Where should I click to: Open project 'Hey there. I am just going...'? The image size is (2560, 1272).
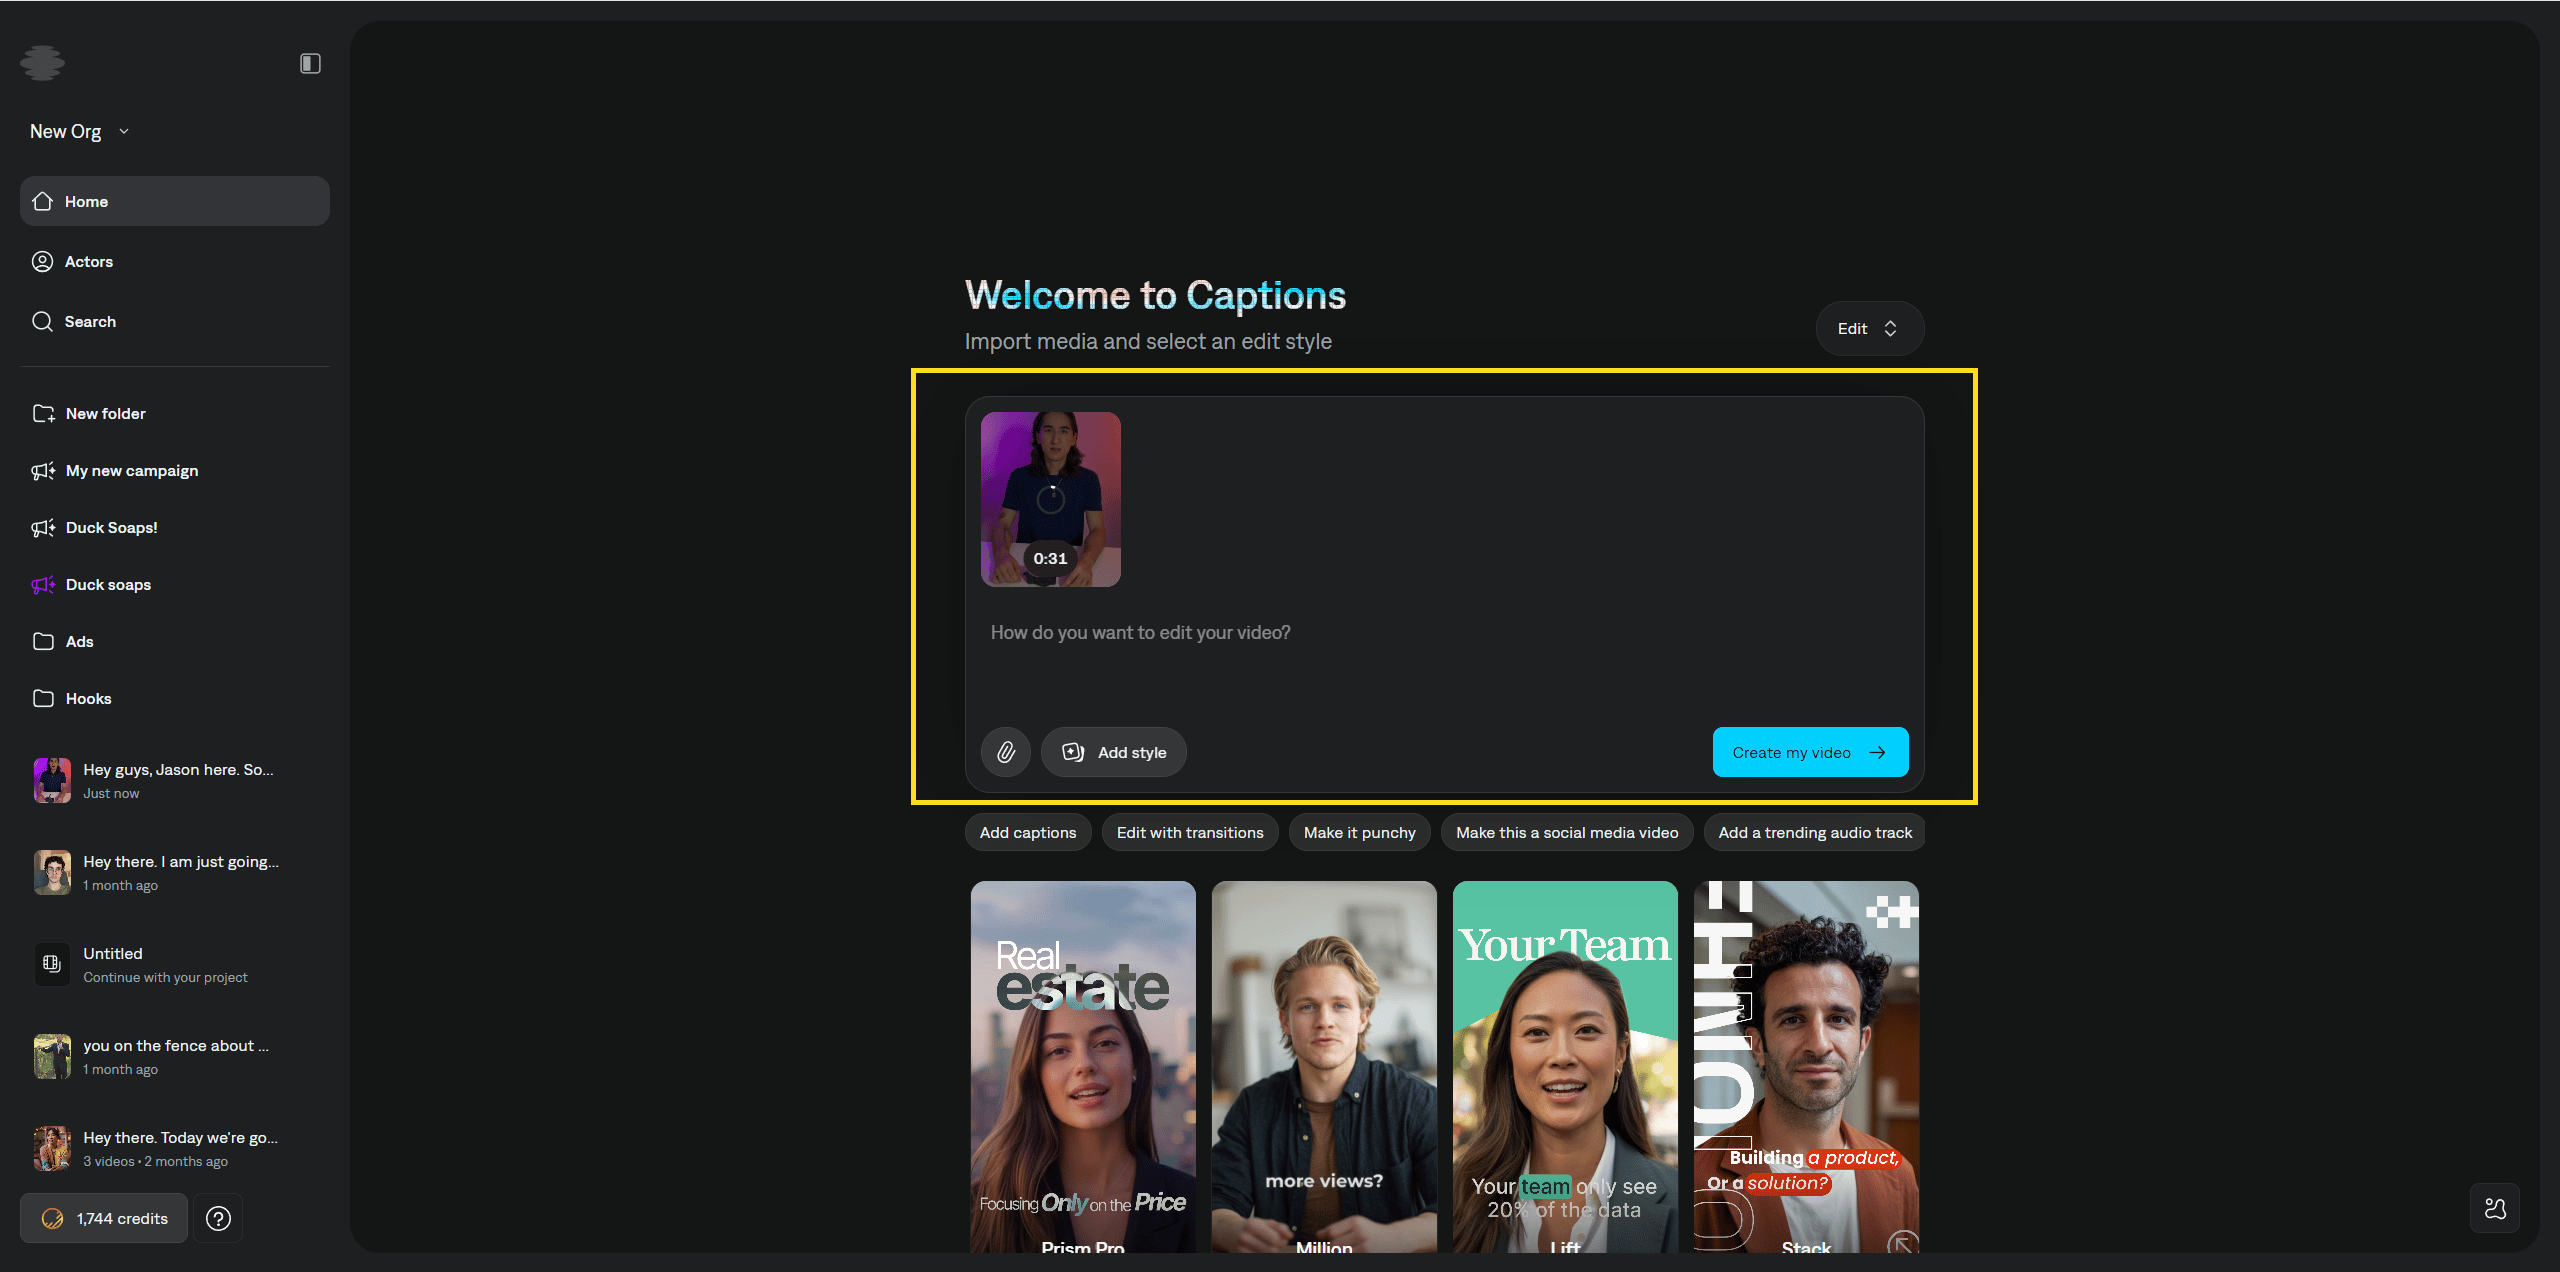click(175, 872)
